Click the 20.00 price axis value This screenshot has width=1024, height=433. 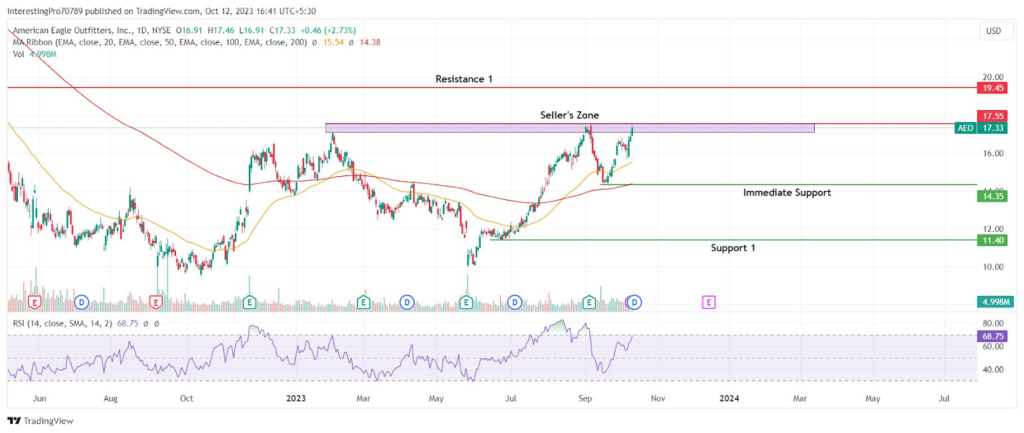click(x=993, y=76)
